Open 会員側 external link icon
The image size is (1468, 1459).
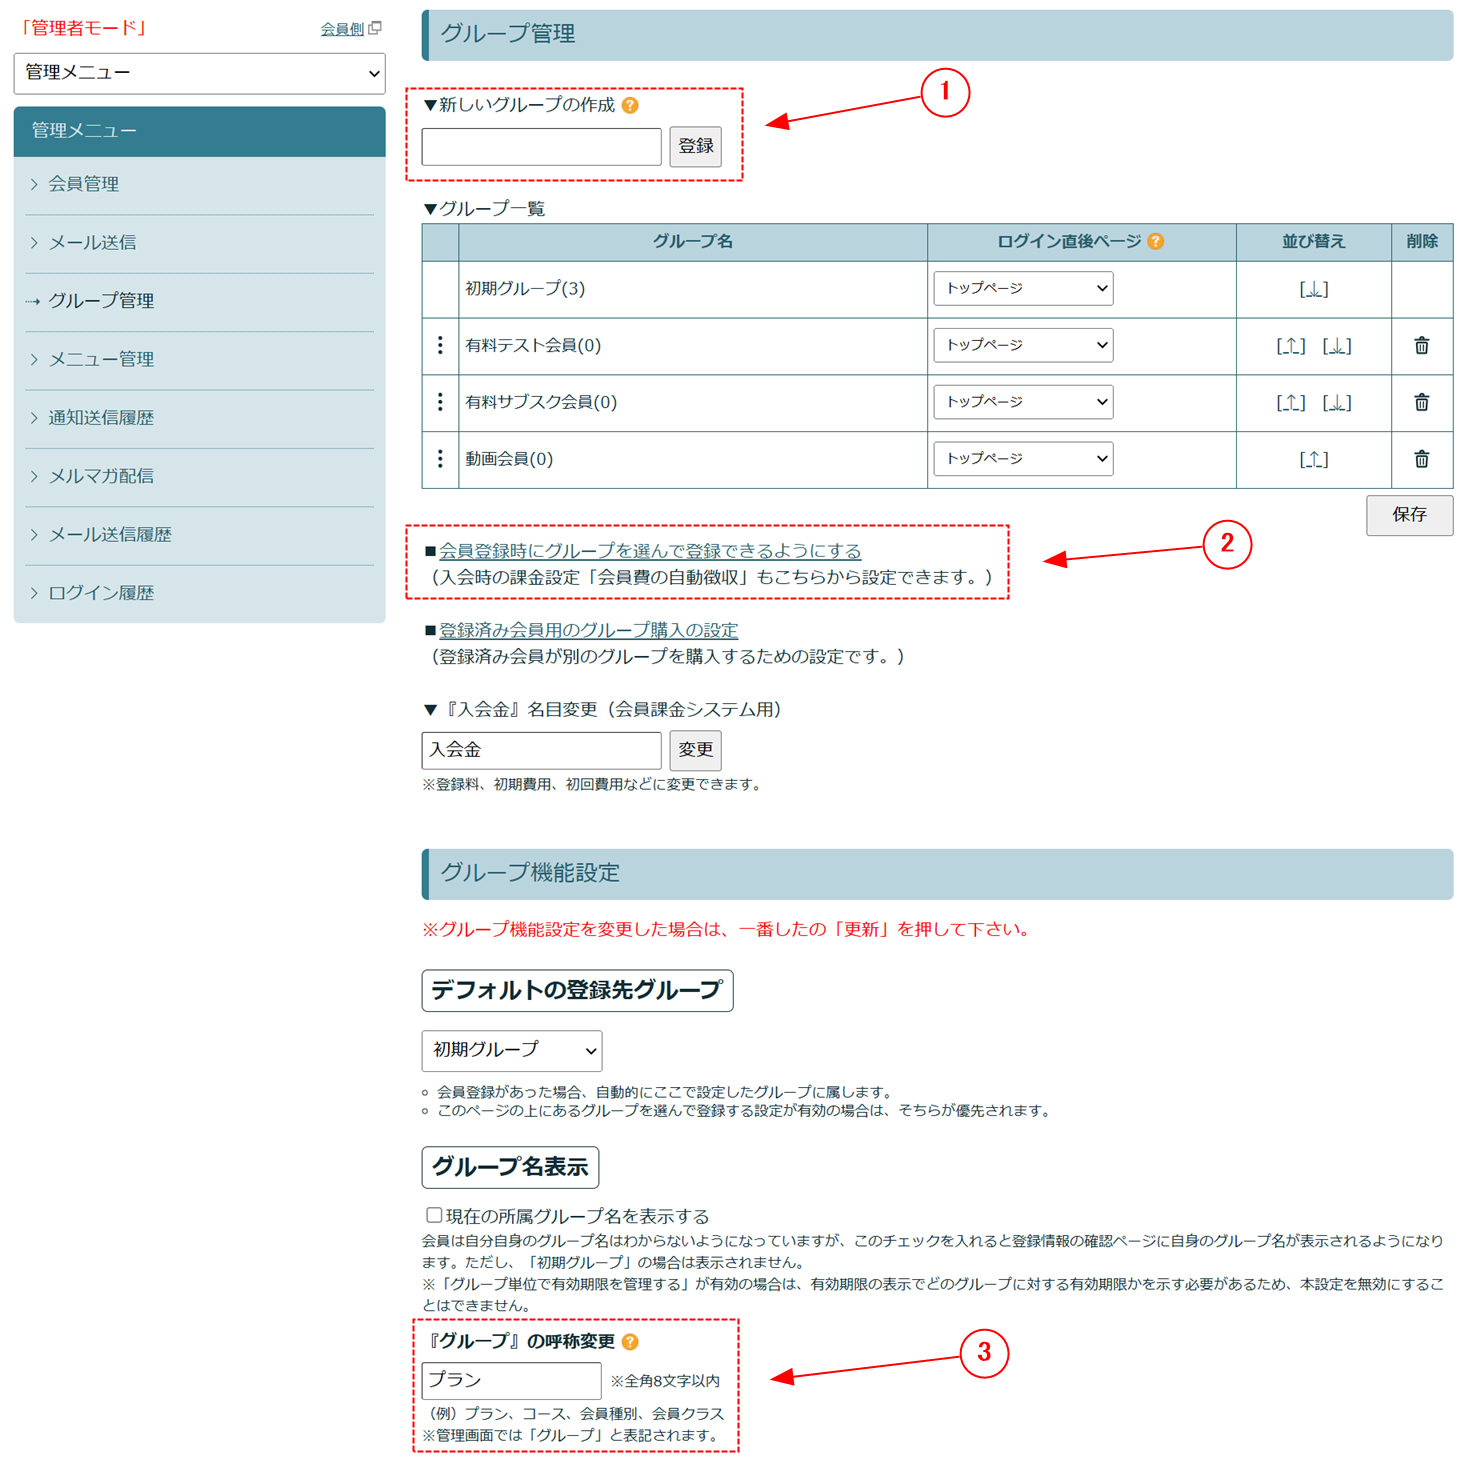point(375,28)
